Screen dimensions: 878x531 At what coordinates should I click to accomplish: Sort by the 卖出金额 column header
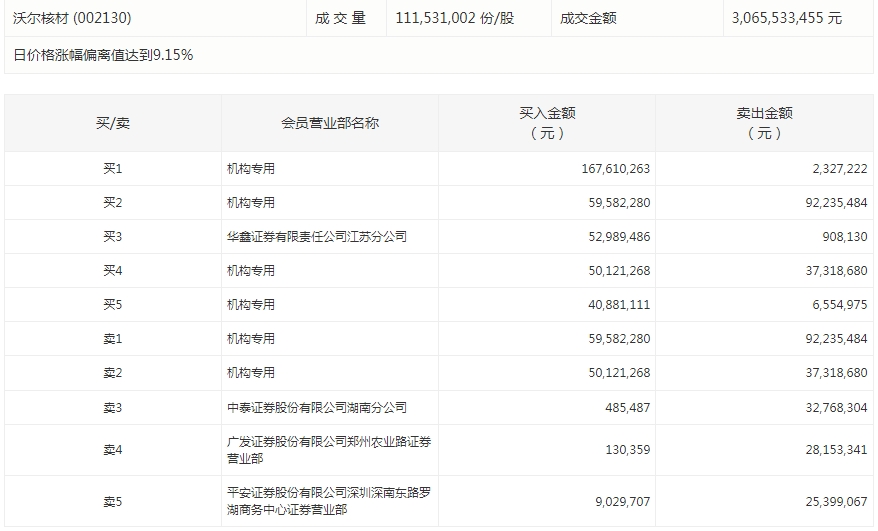coord(764,123)
